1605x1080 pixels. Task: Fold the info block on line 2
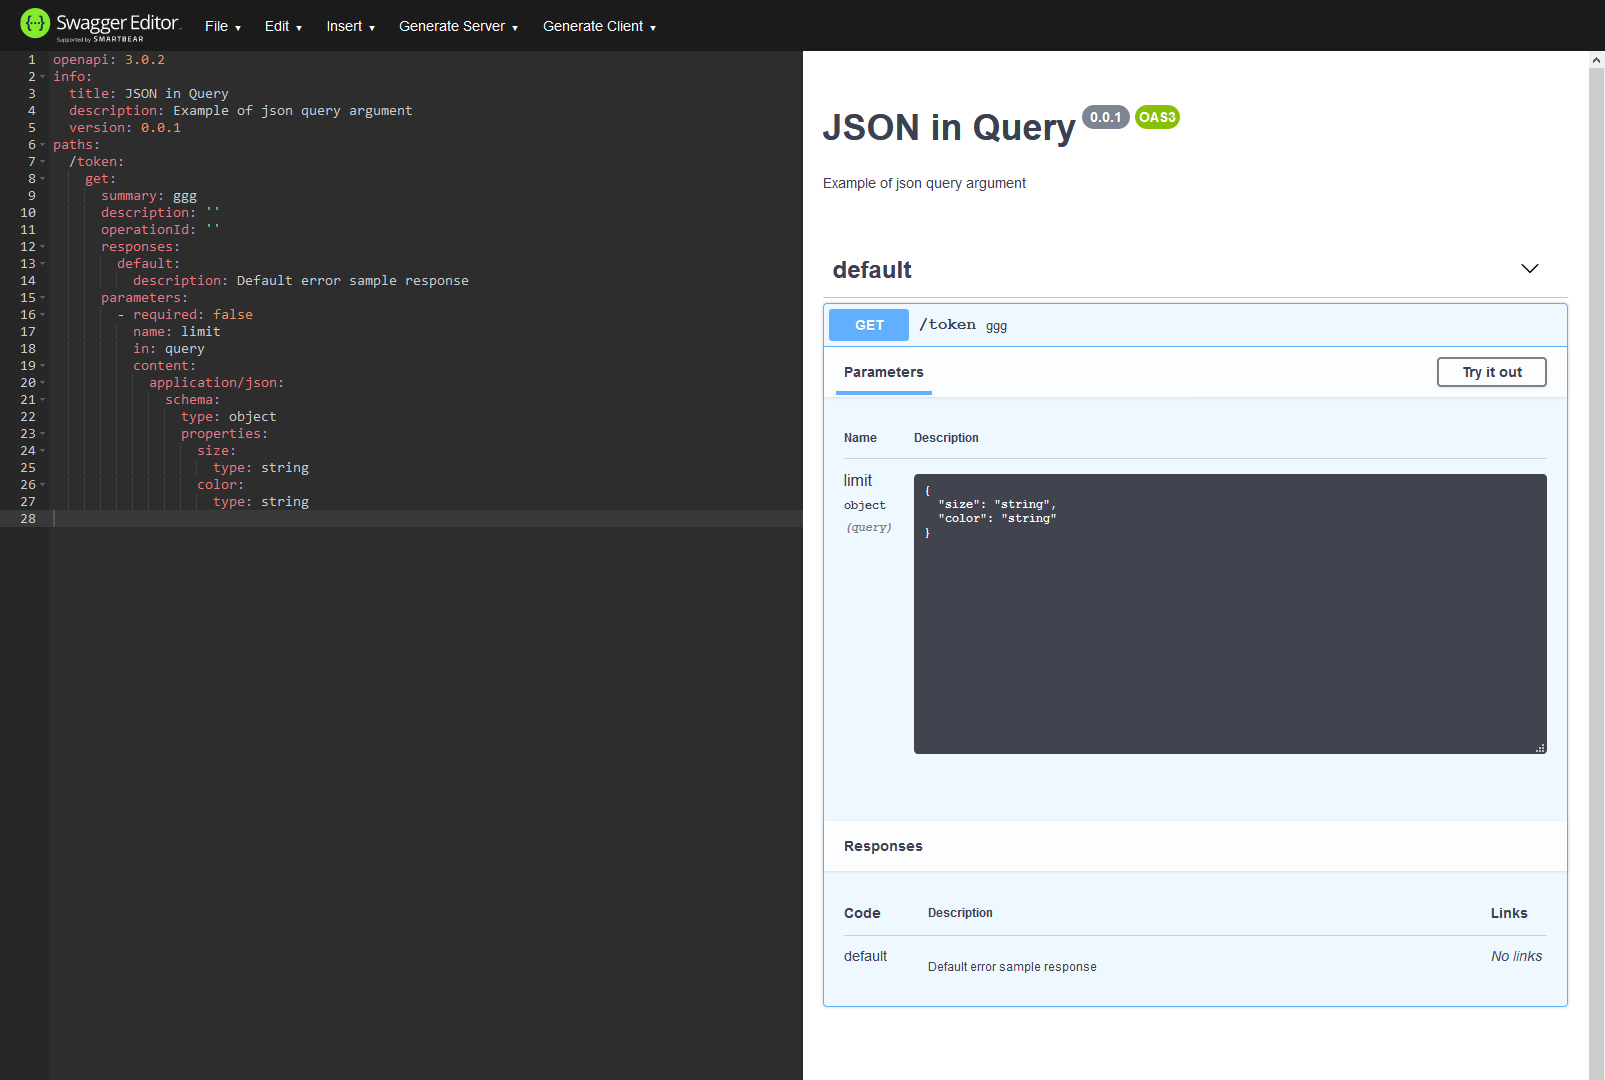pos(44,76)
